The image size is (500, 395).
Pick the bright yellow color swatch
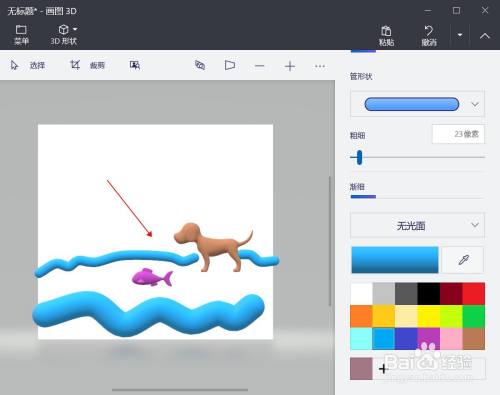point(429,316)
